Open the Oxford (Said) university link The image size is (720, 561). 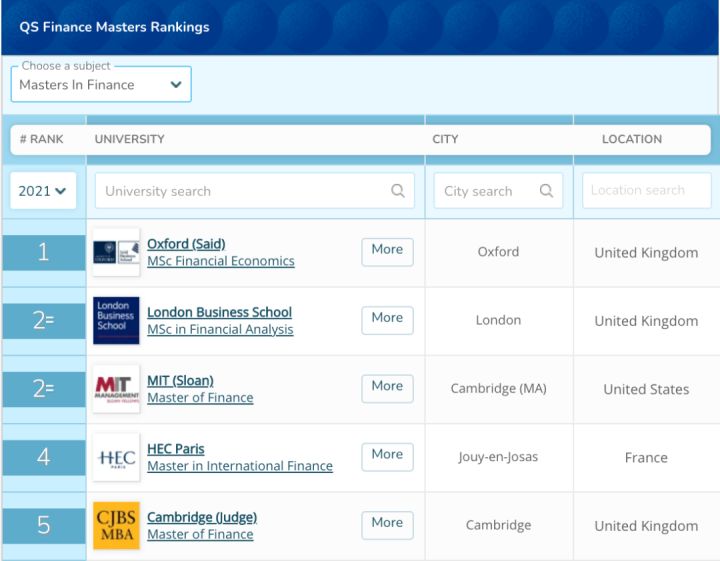tap(186, 244)
